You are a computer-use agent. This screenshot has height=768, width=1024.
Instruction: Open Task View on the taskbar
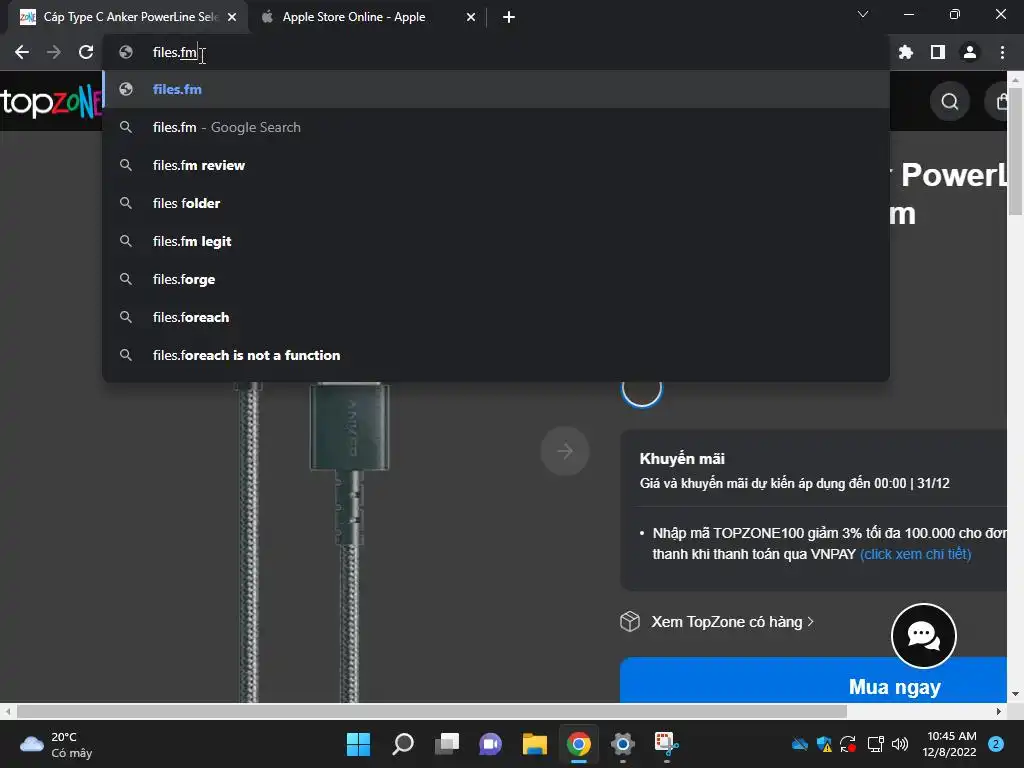(447, 744)
